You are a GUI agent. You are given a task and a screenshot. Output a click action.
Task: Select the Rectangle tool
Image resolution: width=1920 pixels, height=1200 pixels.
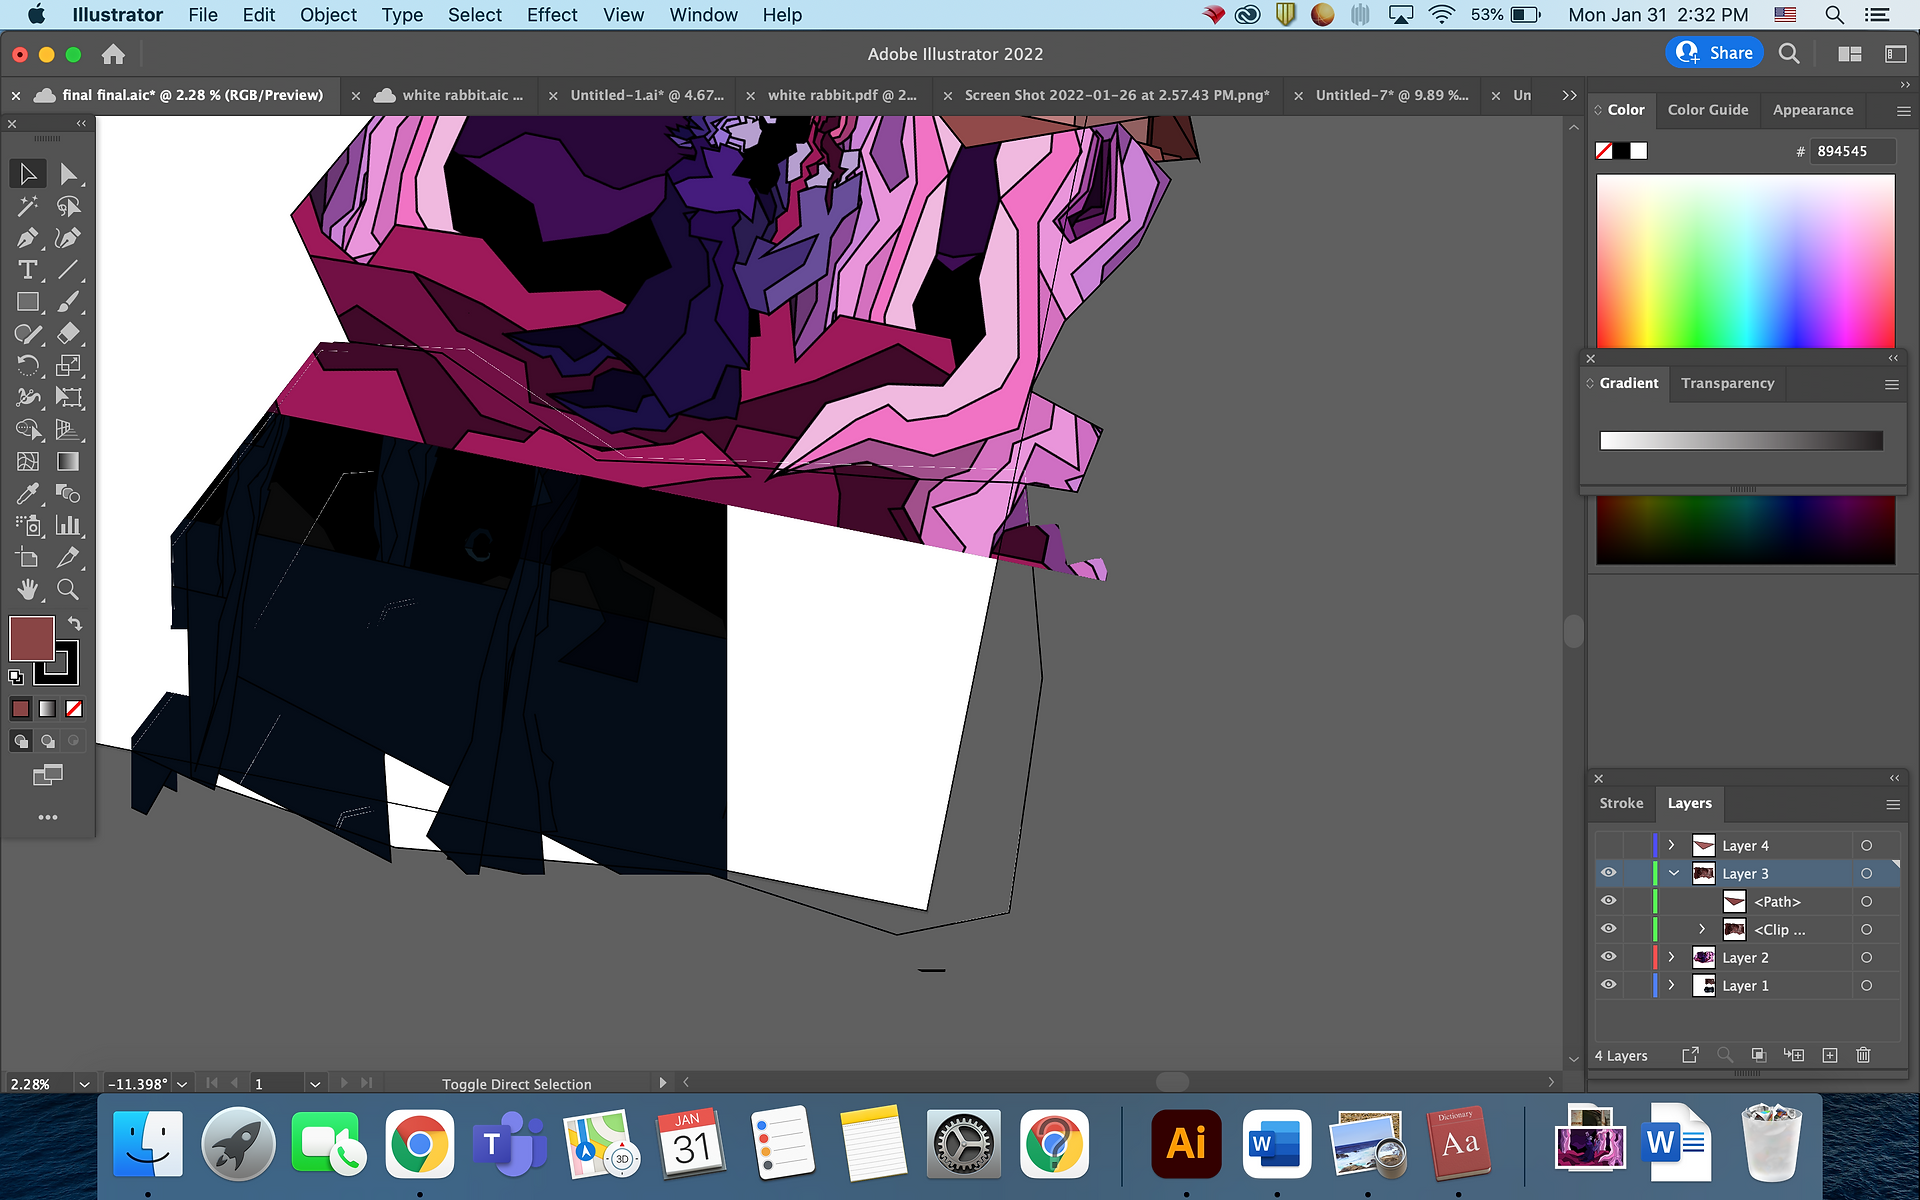(28, 302)
